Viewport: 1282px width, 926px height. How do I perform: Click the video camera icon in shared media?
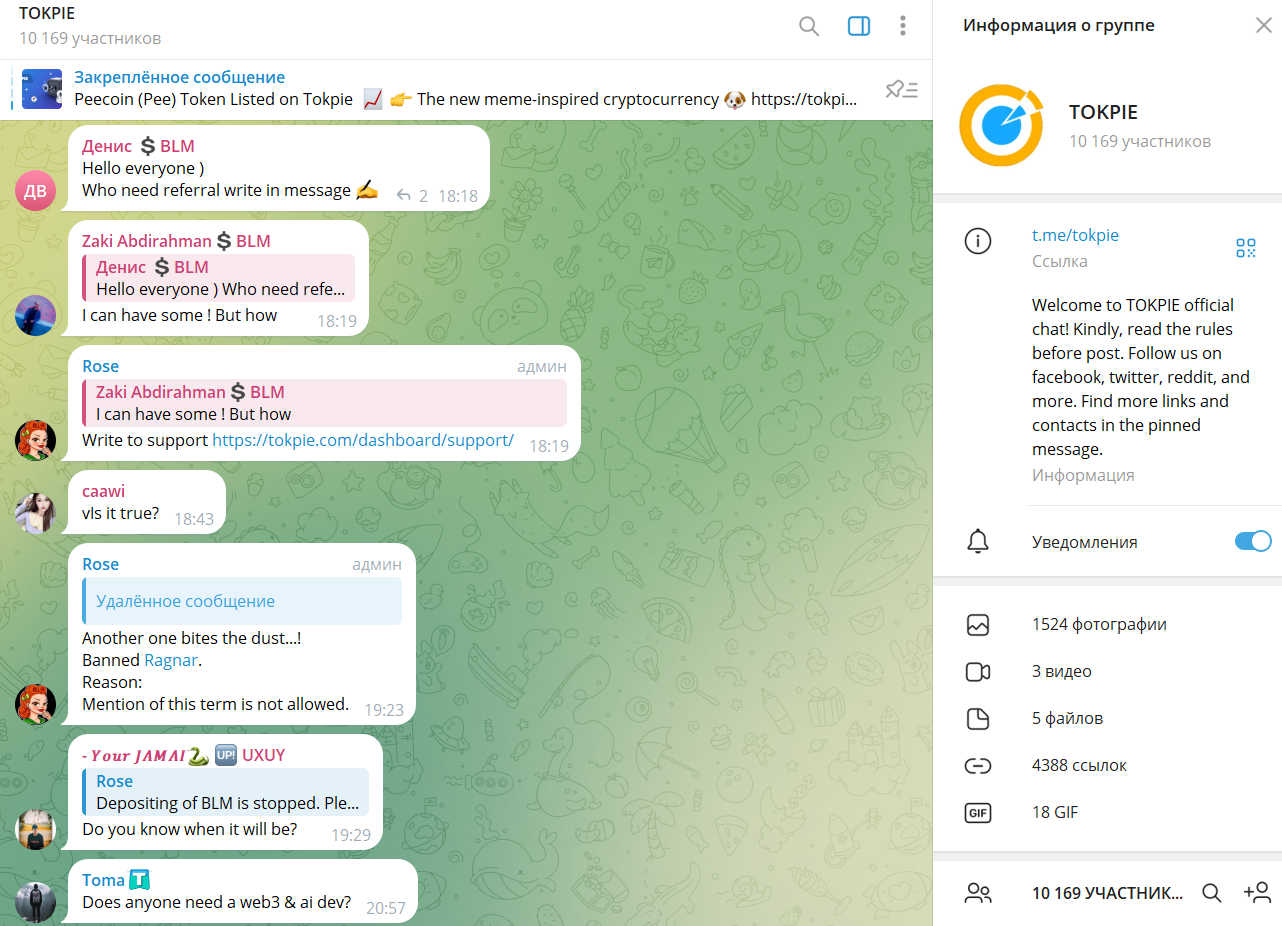click(977, 672)
